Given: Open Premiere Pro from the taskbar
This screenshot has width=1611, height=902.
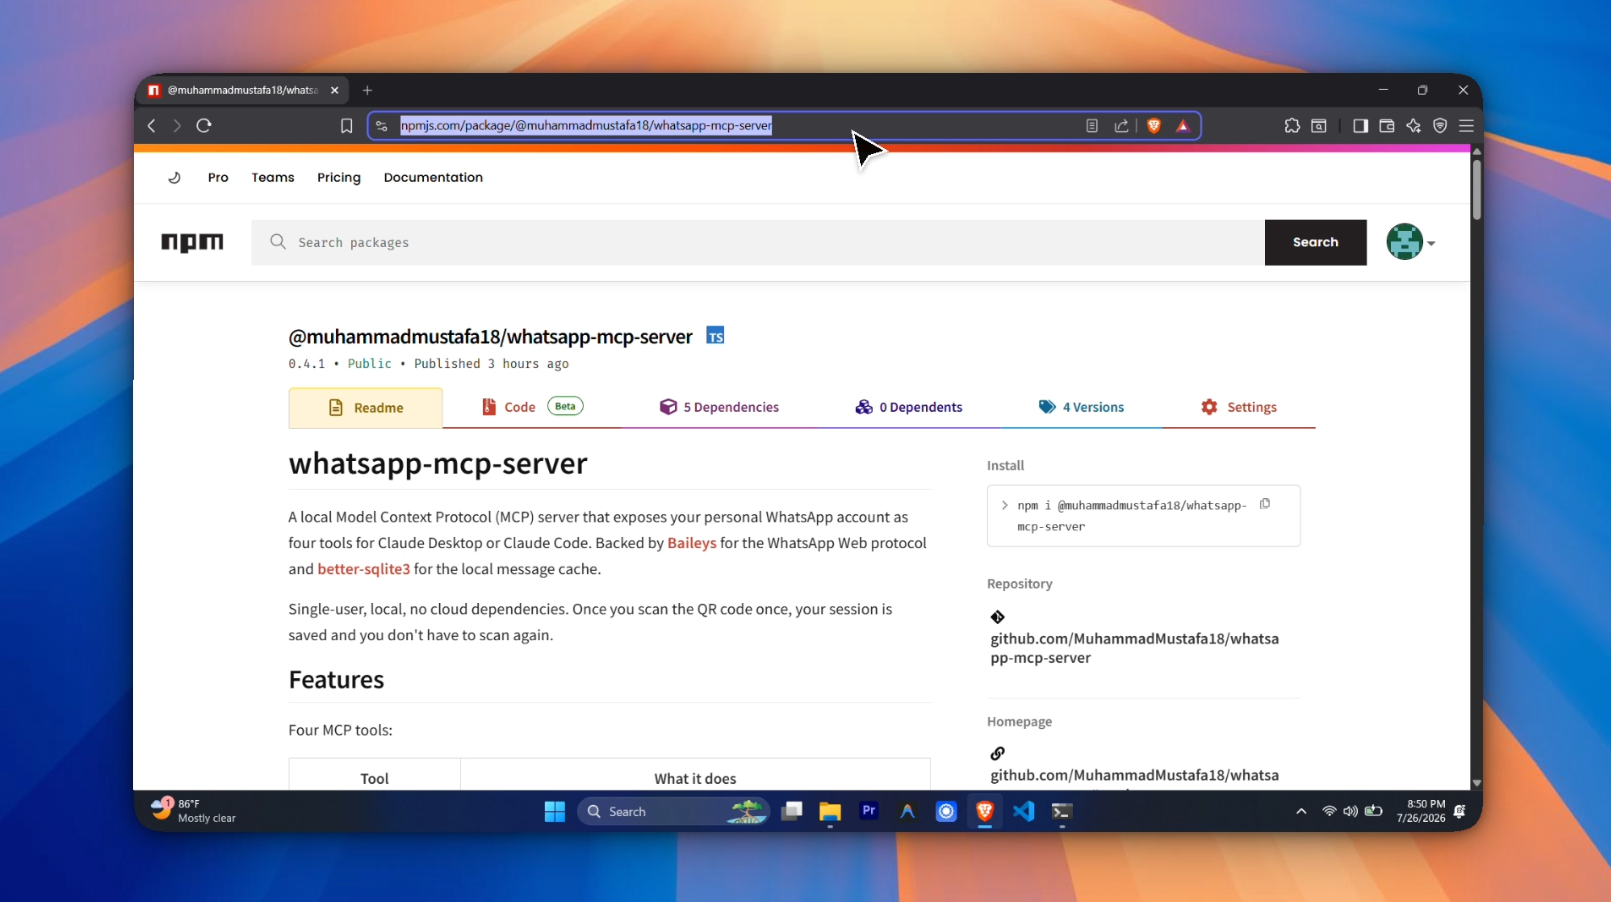Looking at the screenshot, I should [869, 812].
